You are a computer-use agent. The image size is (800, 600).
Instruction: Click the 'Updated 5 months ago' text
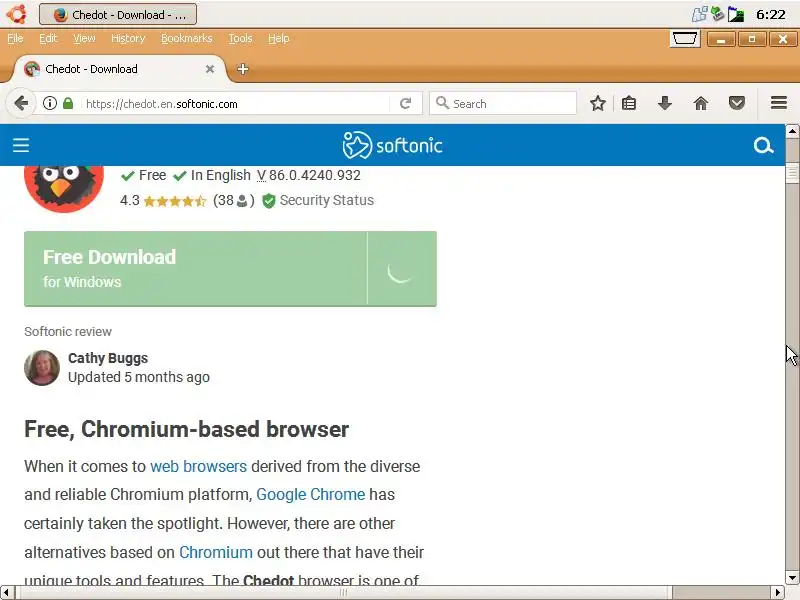click(139, 377)
